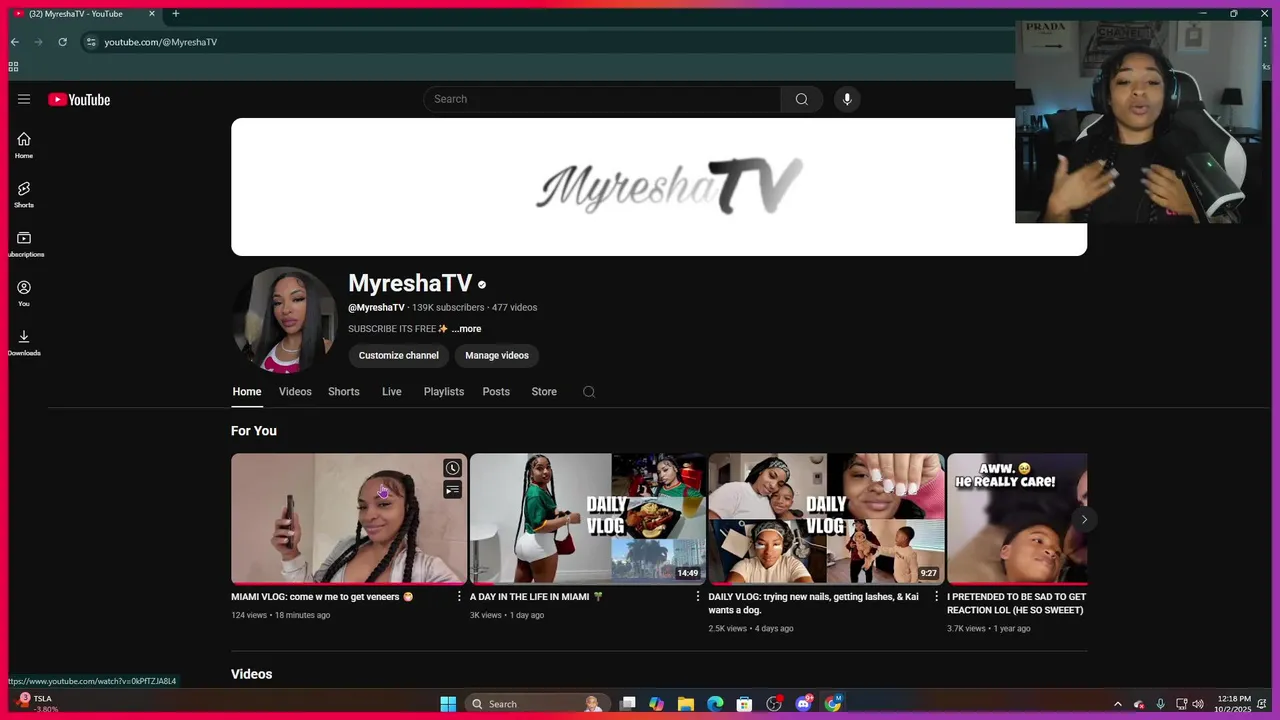The width and height of the screenshot is (1280, 720).
Task: Open the MyreshaTV channel avatar
Action: pos(284,320)
